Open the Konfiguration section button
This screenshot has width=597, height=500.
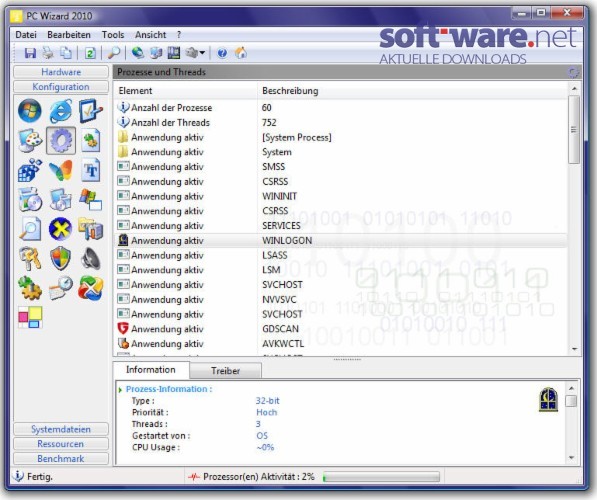[x=61, y=86]
